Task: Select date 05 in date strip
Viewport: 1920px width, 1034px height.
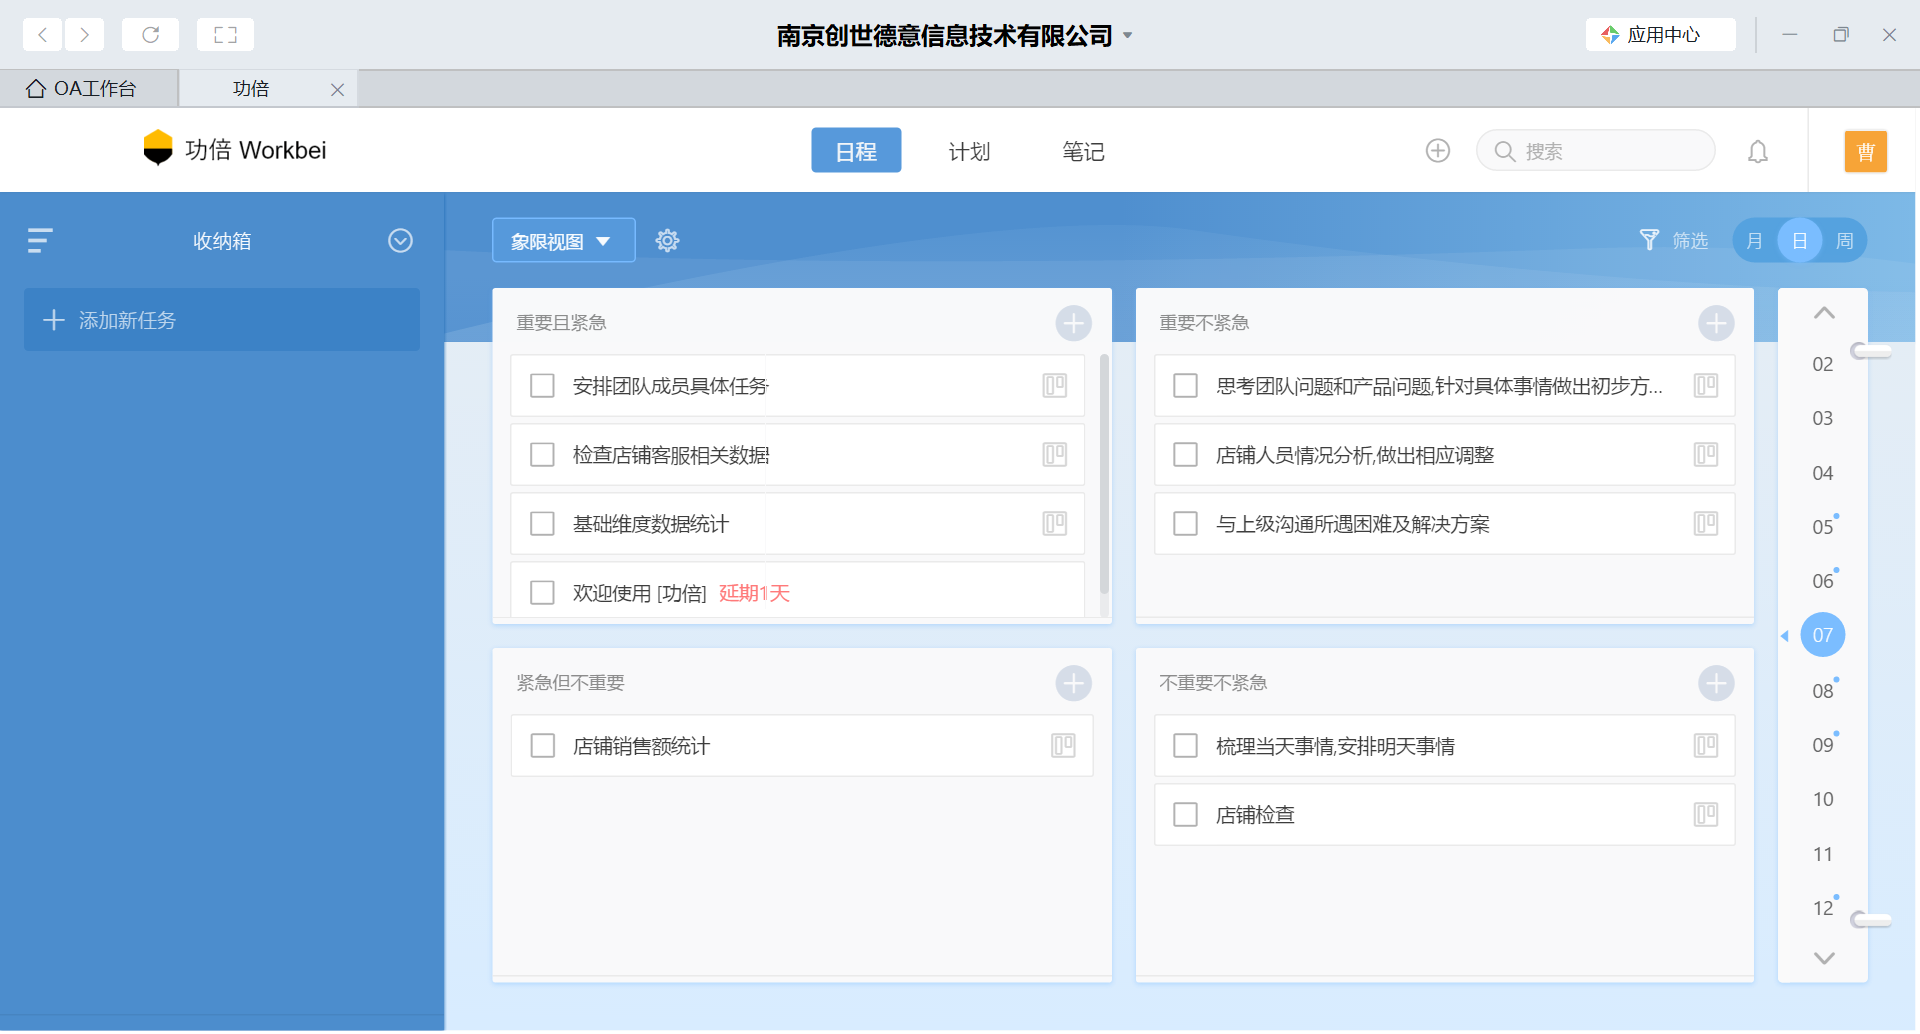Action: pyautogui.click(x=1823, y=527)
